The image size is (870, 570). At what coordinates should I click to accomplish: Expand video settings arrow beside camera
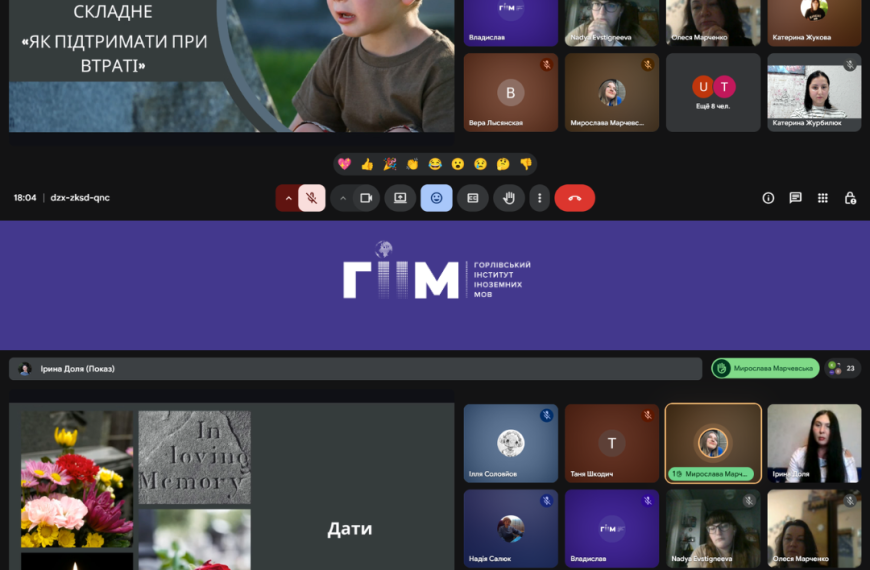(342, 198)
